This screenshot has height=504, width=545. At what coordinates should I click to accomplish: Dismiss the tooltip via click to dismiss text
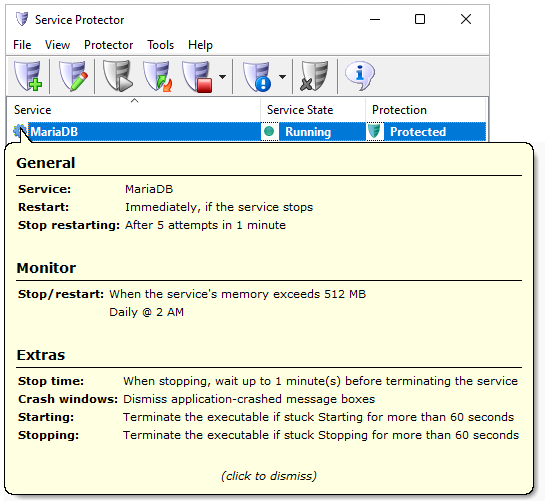(269, 475)
